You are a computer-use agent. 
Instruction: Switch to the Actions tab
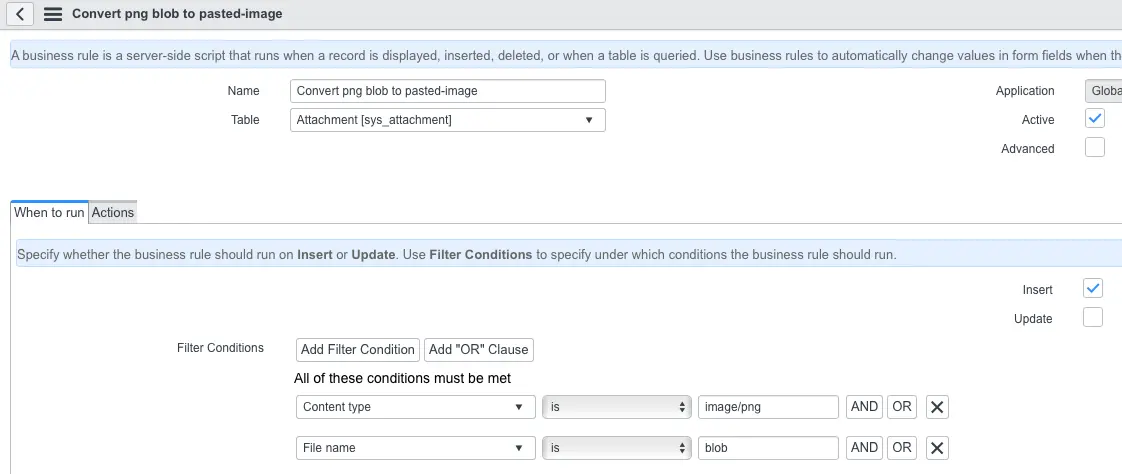[113, 212]
